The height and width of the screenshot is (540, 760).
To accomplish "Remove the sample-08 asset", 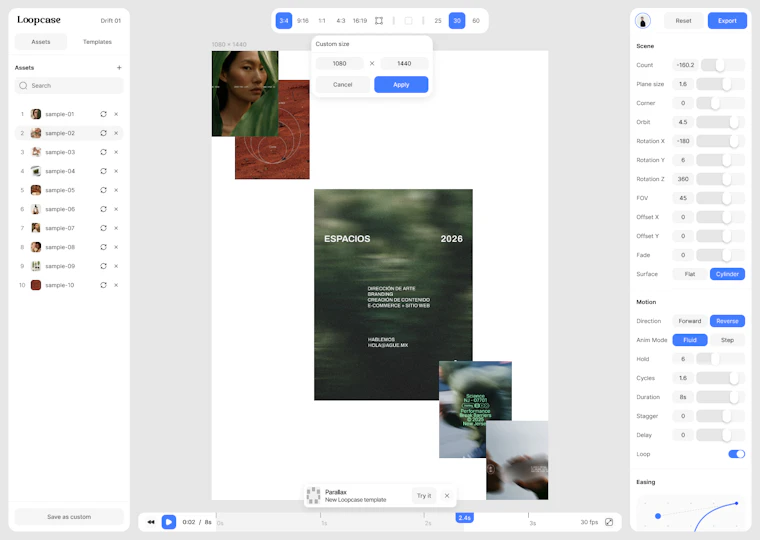I will (116, 247).
